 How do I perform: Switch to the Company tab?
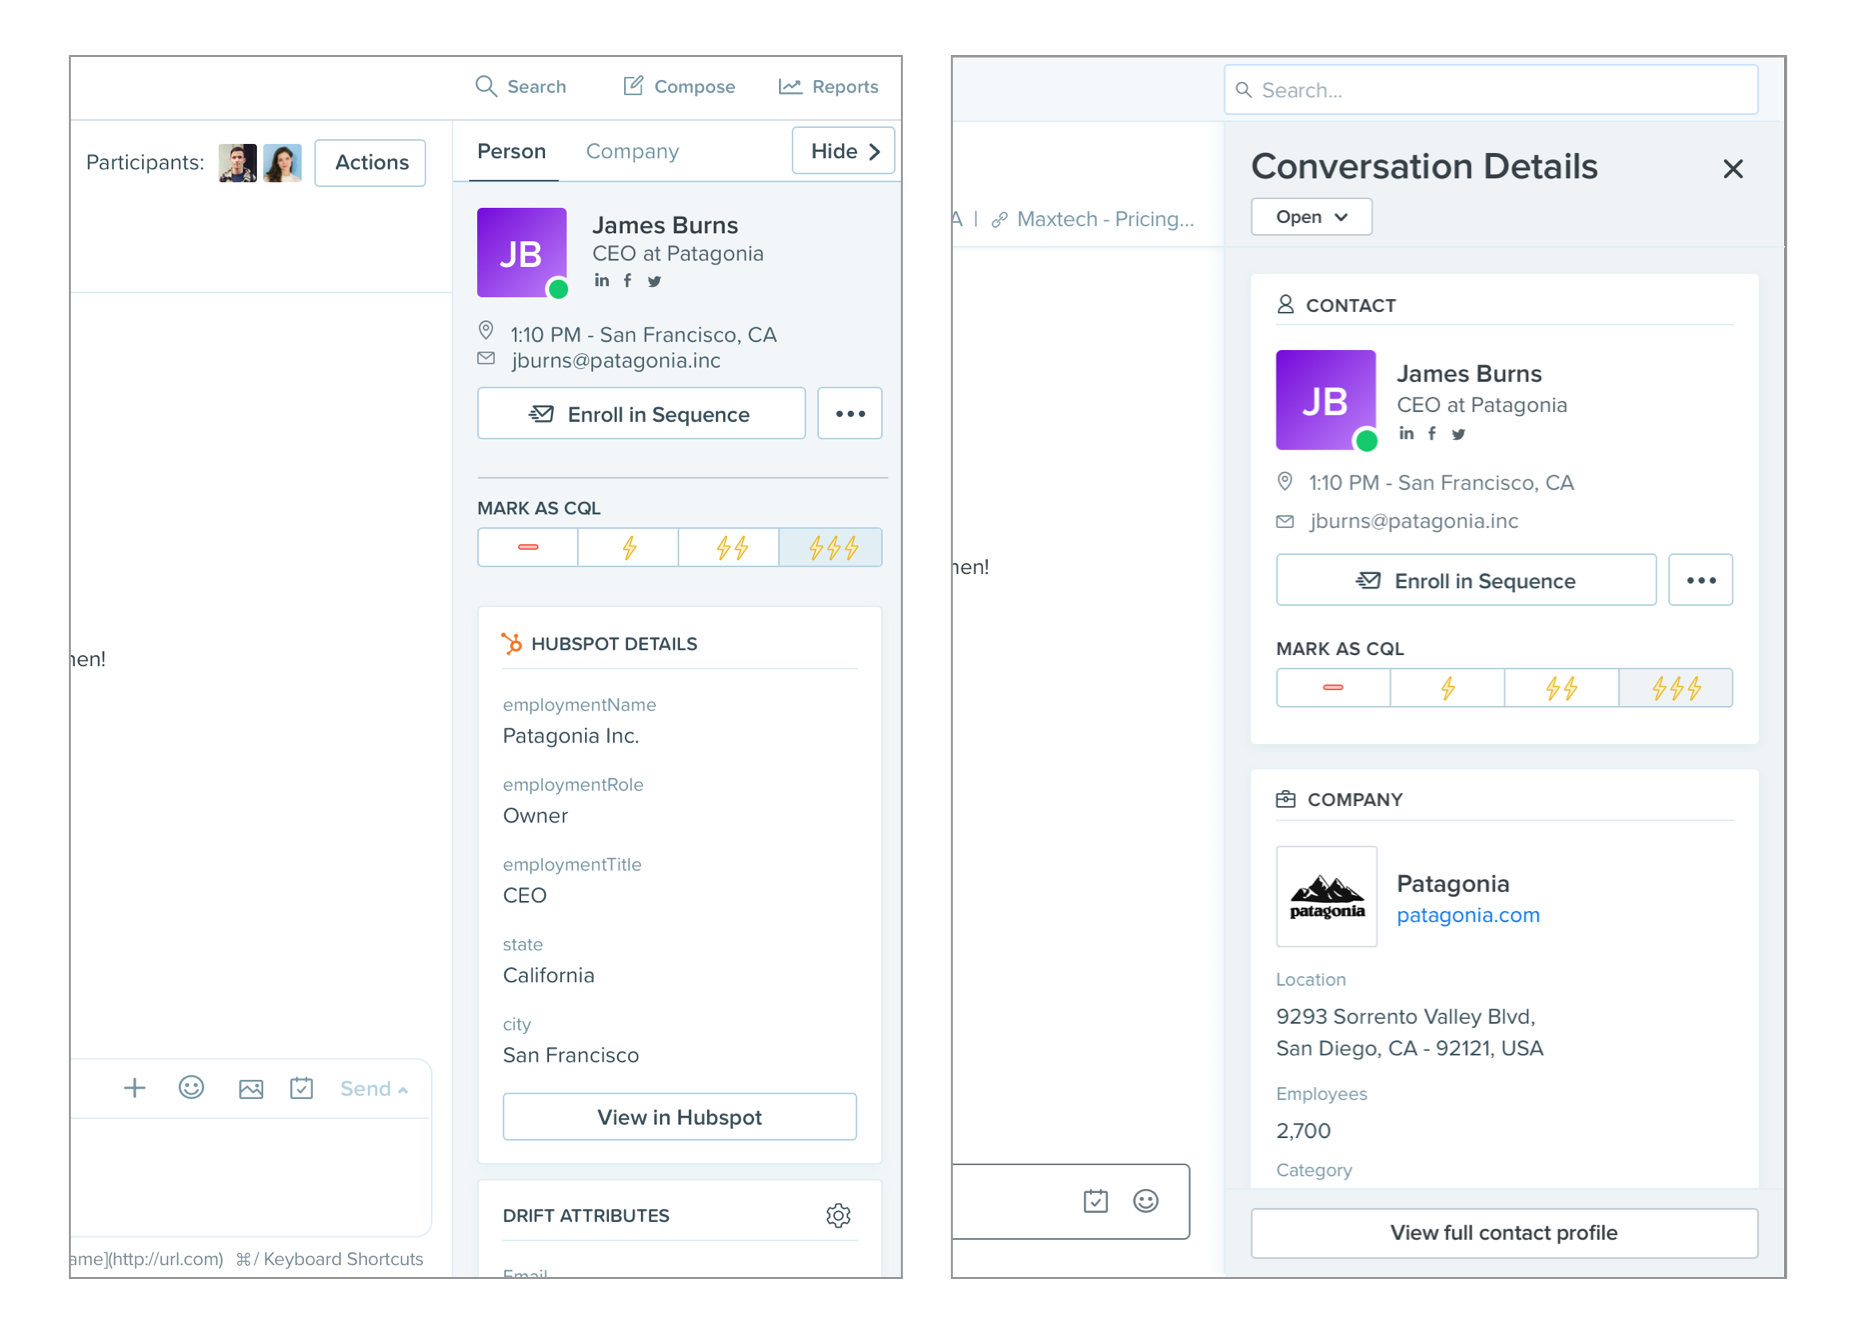[632, 151]
